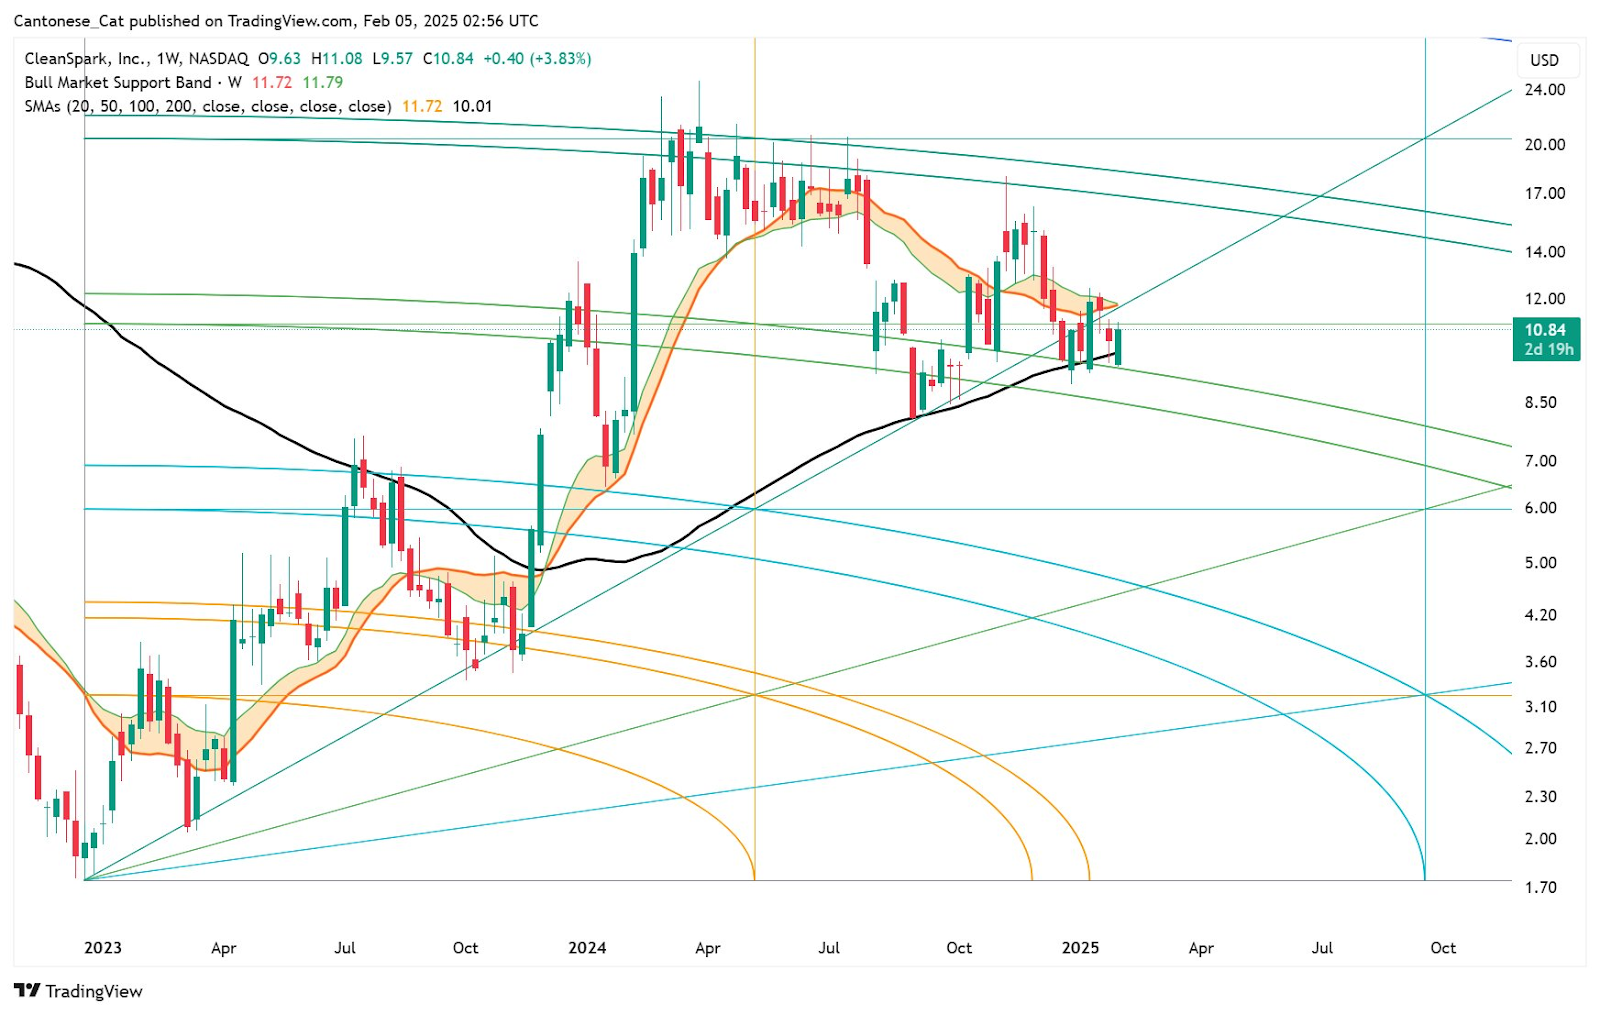The height and width of the screenshot is (1015, 1600).
Task: Click the 4.20 price axis label
Action: click(1541, 615)
